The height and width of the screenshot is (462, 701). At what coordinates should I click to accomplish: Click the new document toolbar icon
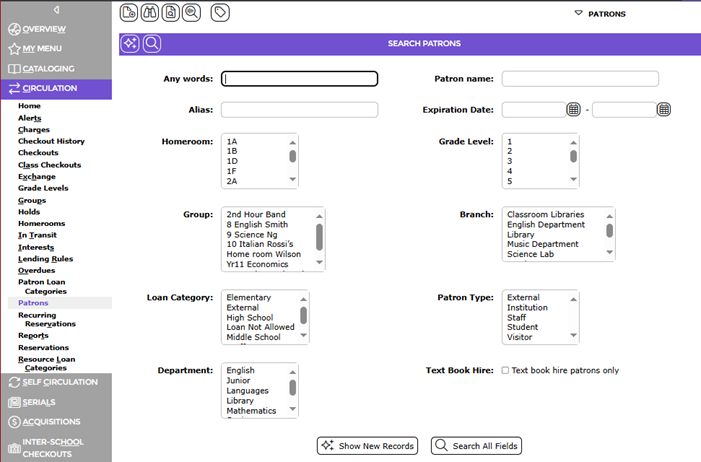tap(129, 13)
